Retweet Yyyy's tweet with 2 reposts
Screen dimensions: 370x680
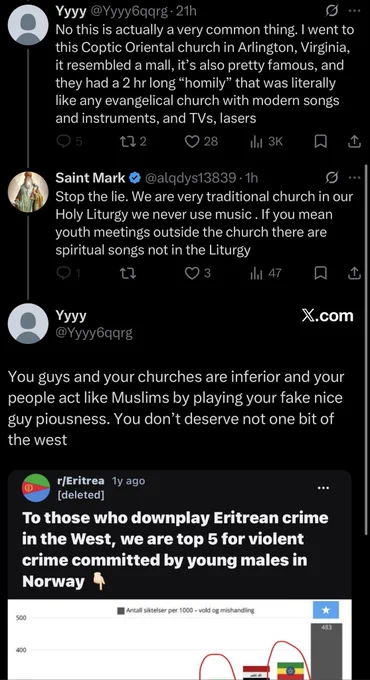coord(132,142)
